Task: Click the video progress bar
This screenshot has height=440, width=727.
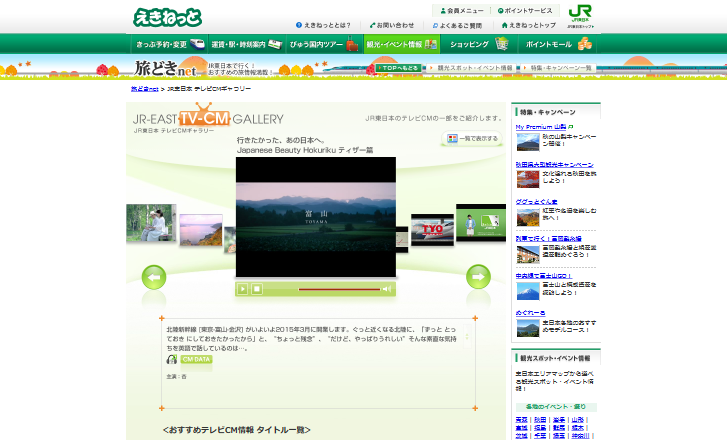Action: 339,289
